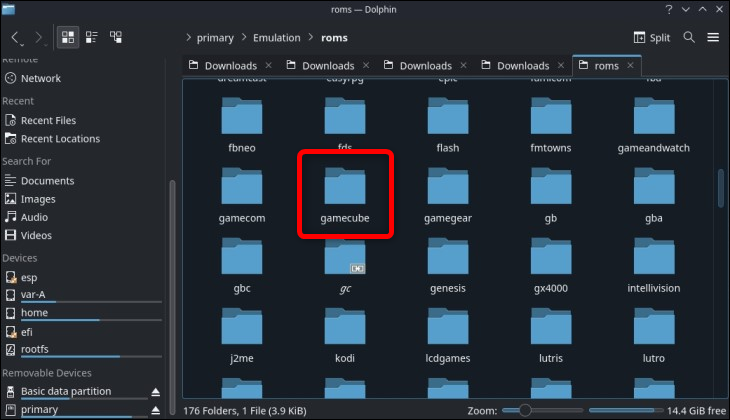730x420 pixels.
Task: Search for Videos in the sidebar
Action: 36,236
